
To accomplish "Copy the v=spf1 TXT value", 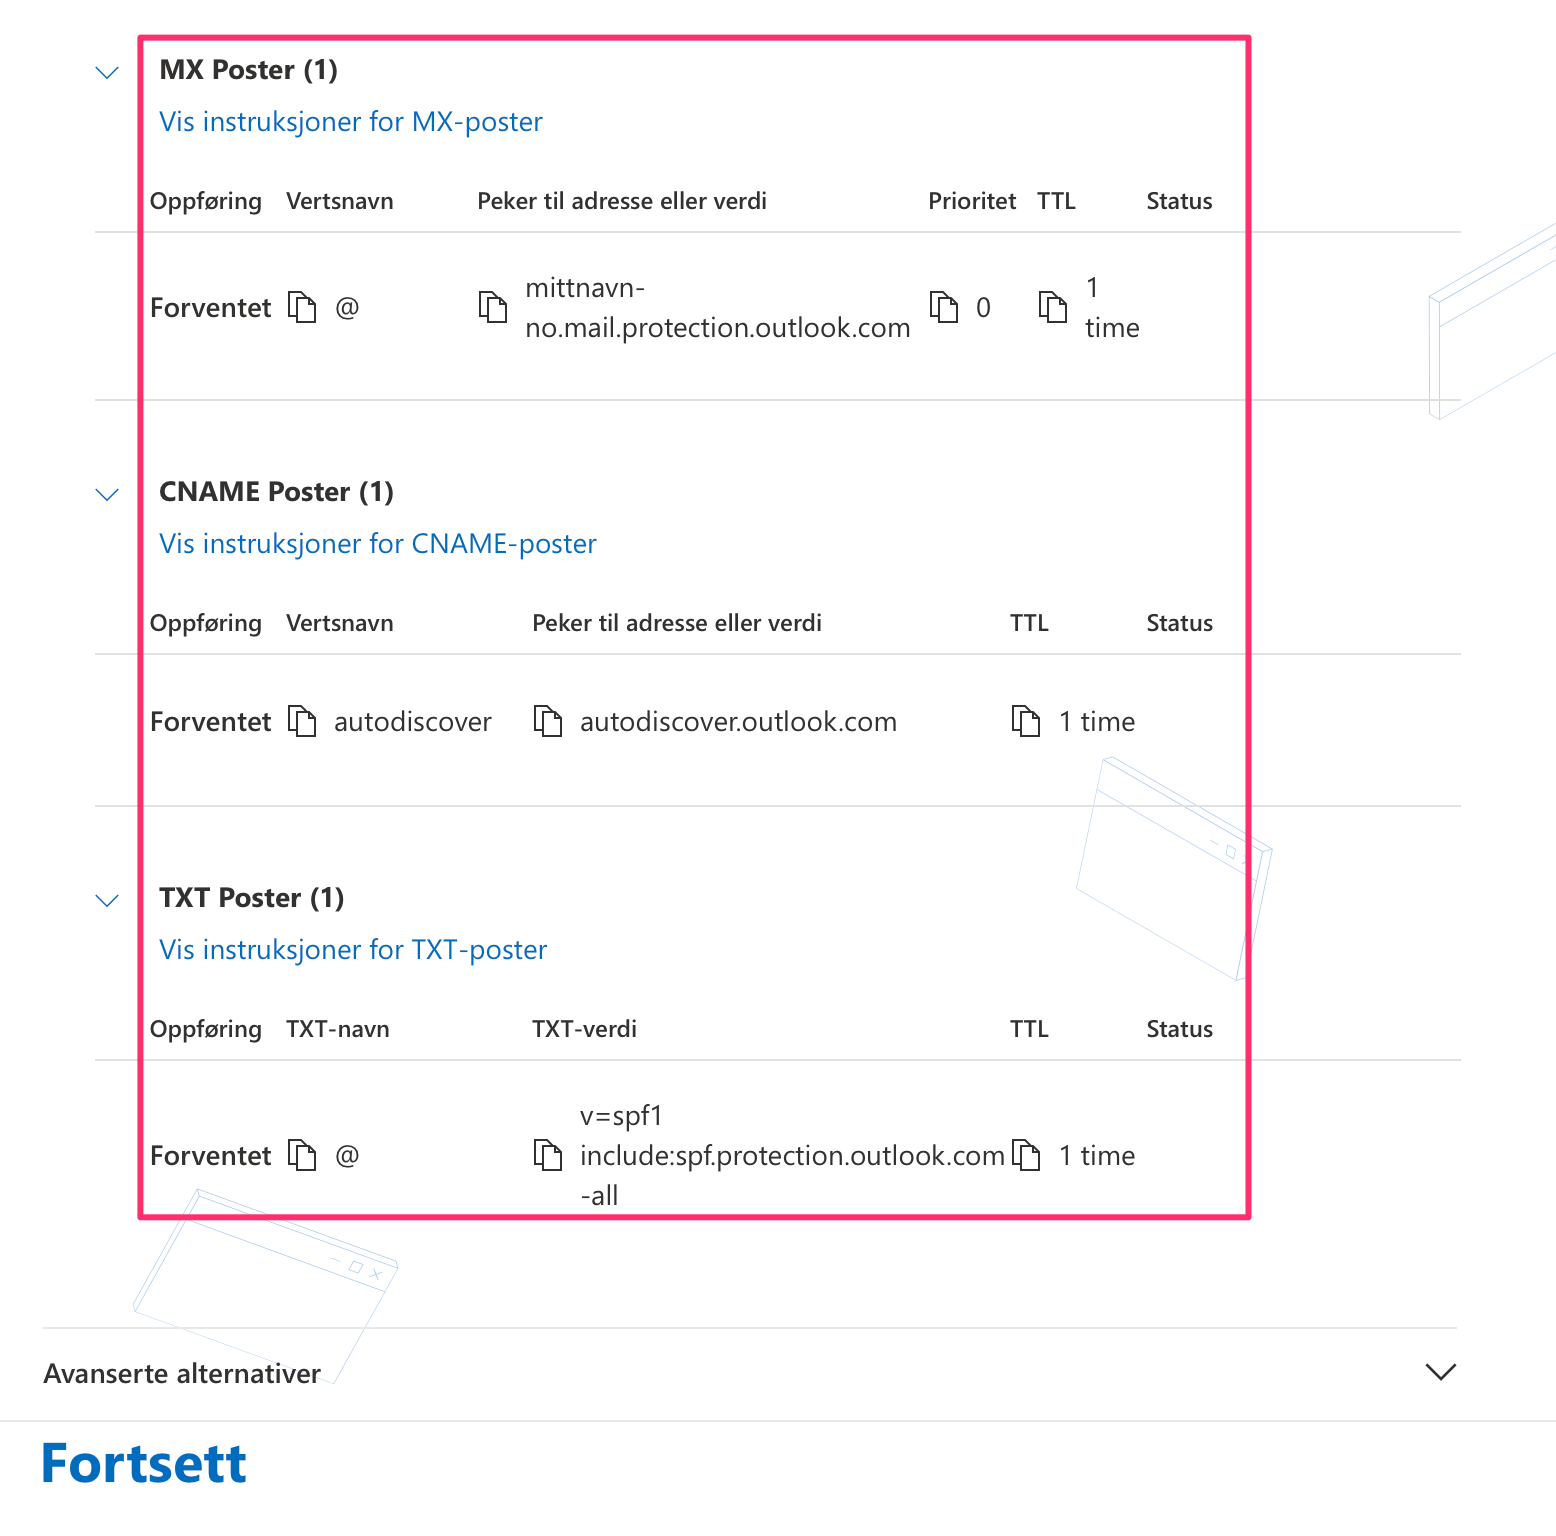I will pyautogui.click(x=548, y=1155).
